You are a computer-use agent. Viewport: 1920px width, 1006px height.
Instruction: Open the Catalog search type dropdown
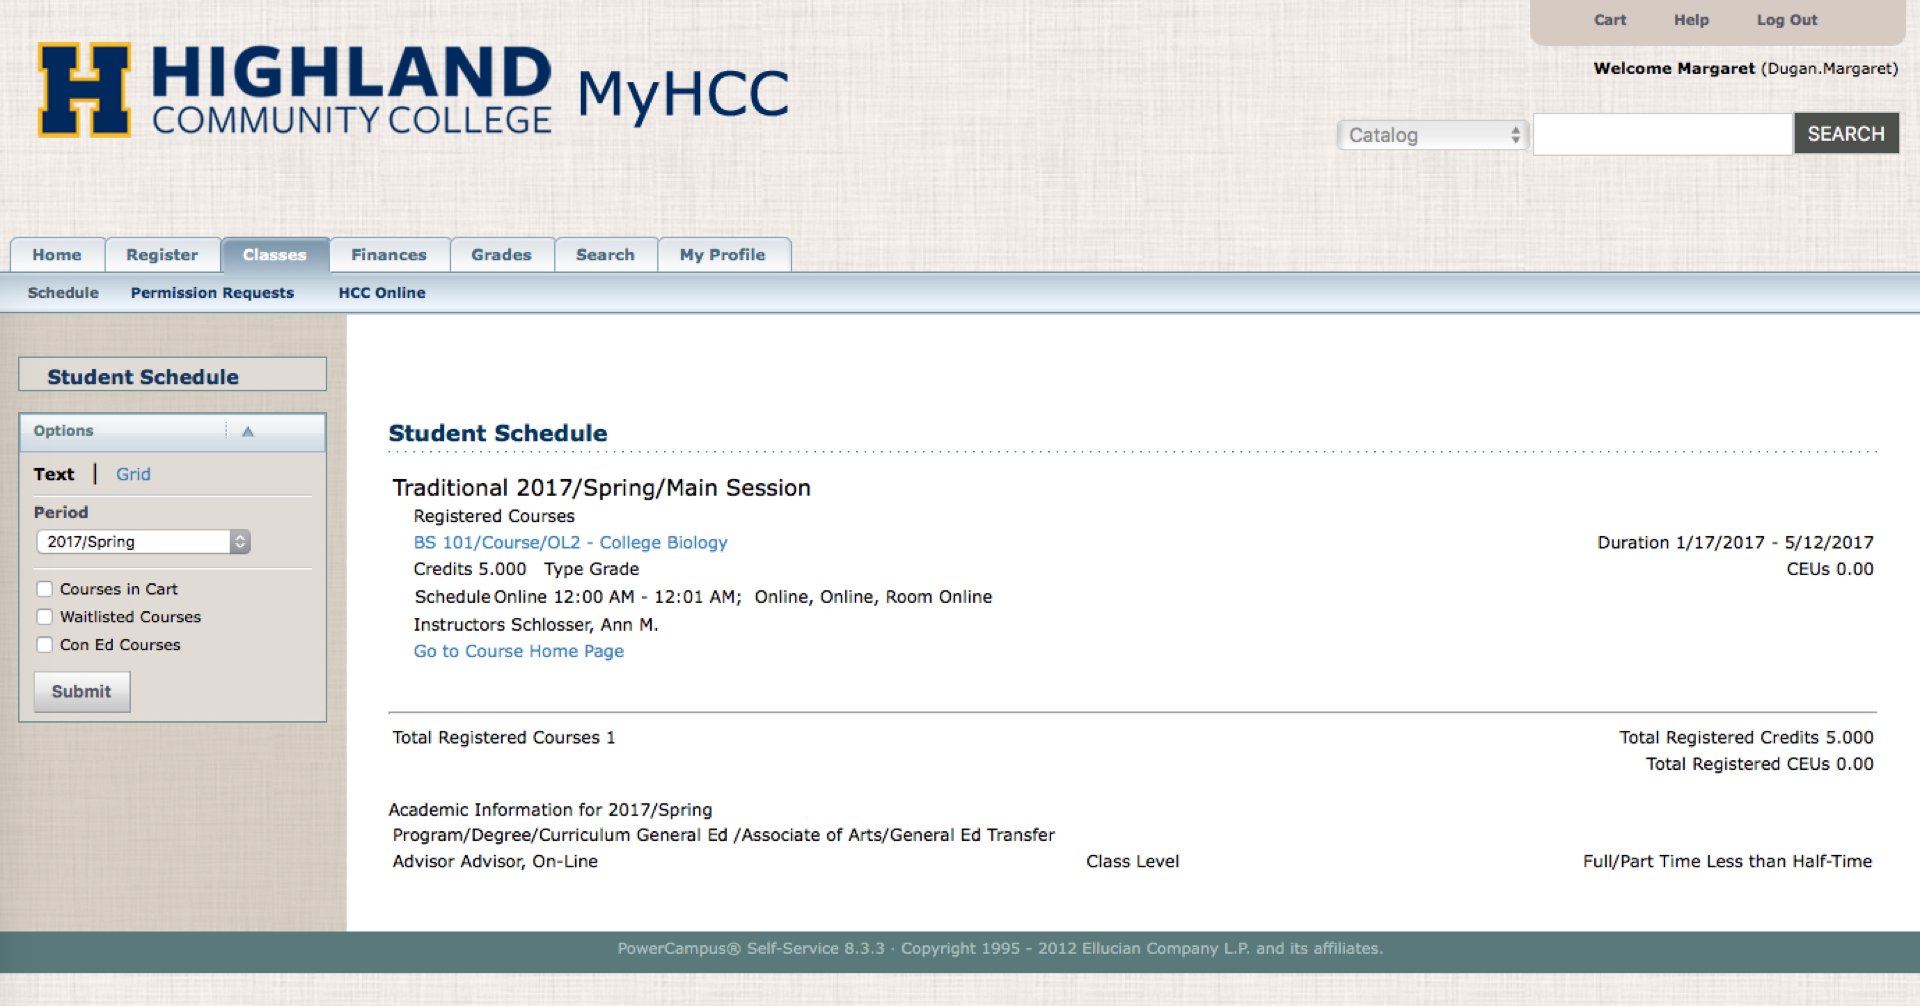[1432, 135]
